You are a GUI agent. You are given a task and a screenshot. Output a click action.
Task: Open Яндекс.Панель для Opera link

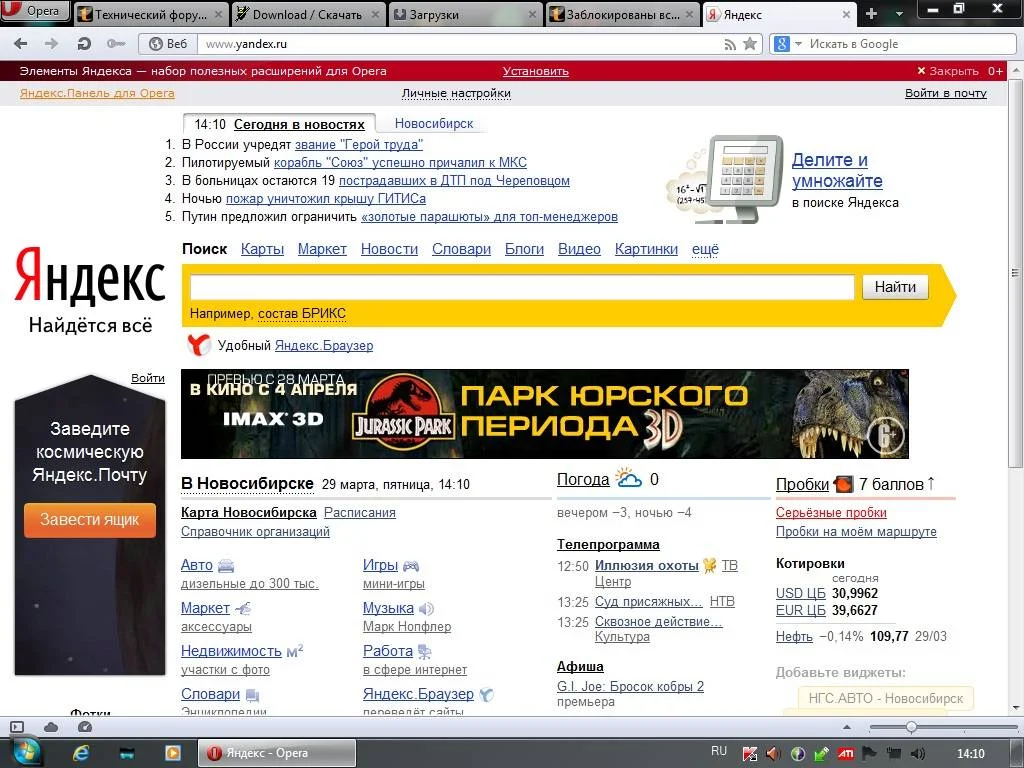pos(97,93)
